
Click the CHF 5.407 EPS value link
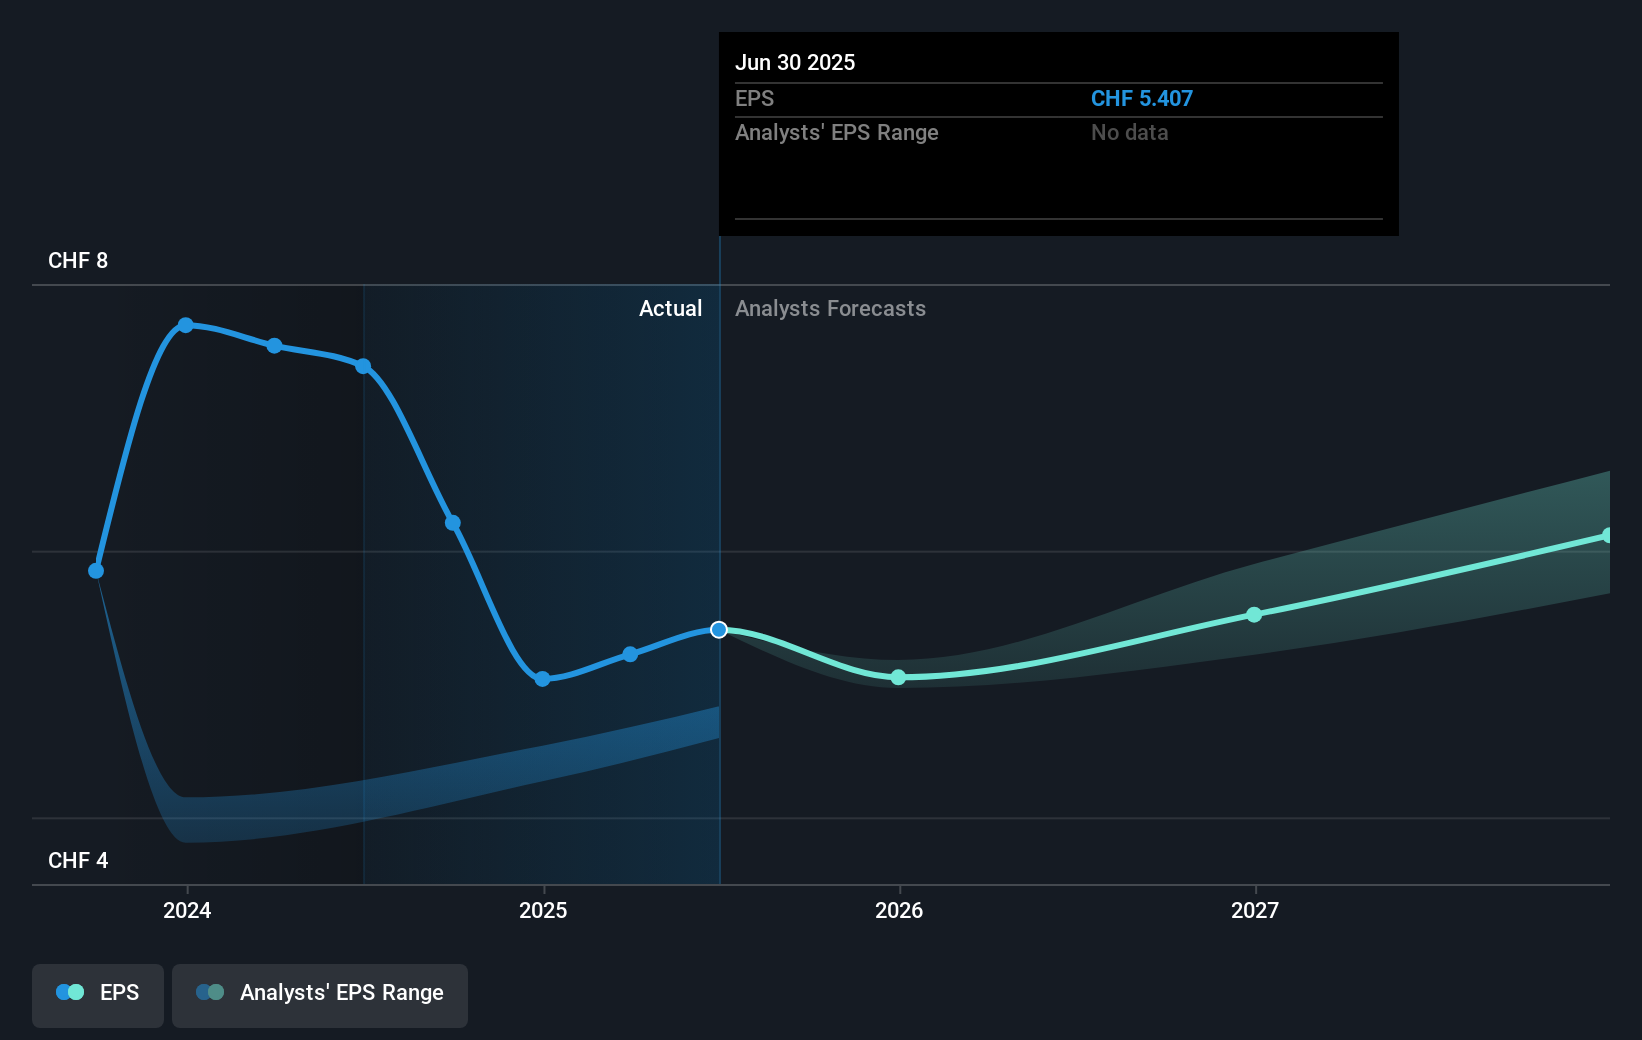tap(1141, 98)
